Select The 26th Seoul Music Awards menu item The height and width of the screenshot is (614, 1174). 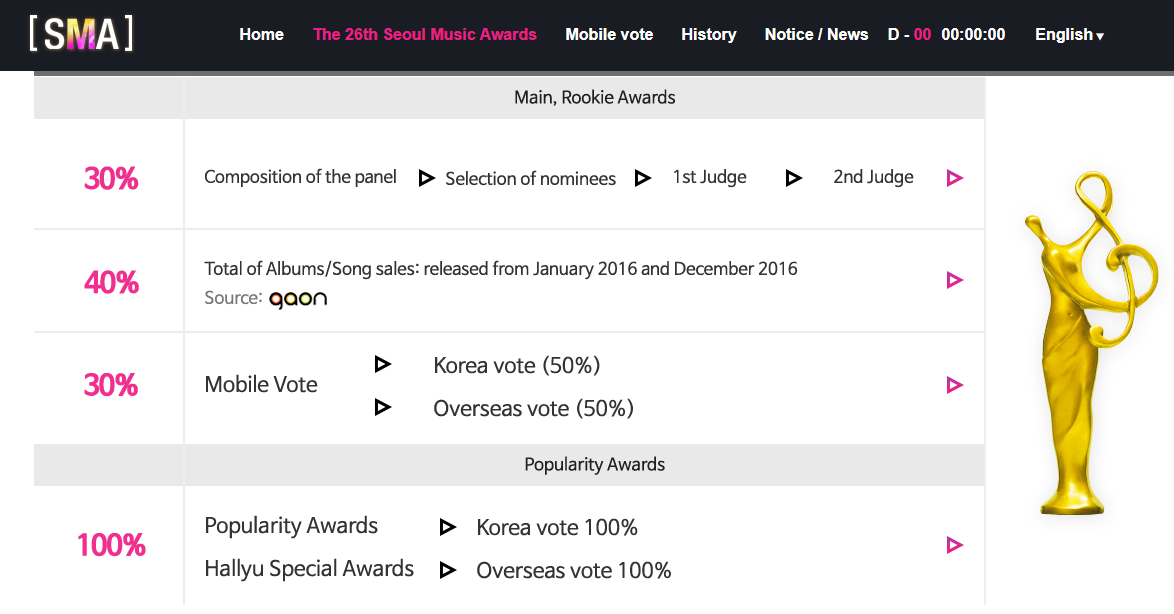click(425, 33)
